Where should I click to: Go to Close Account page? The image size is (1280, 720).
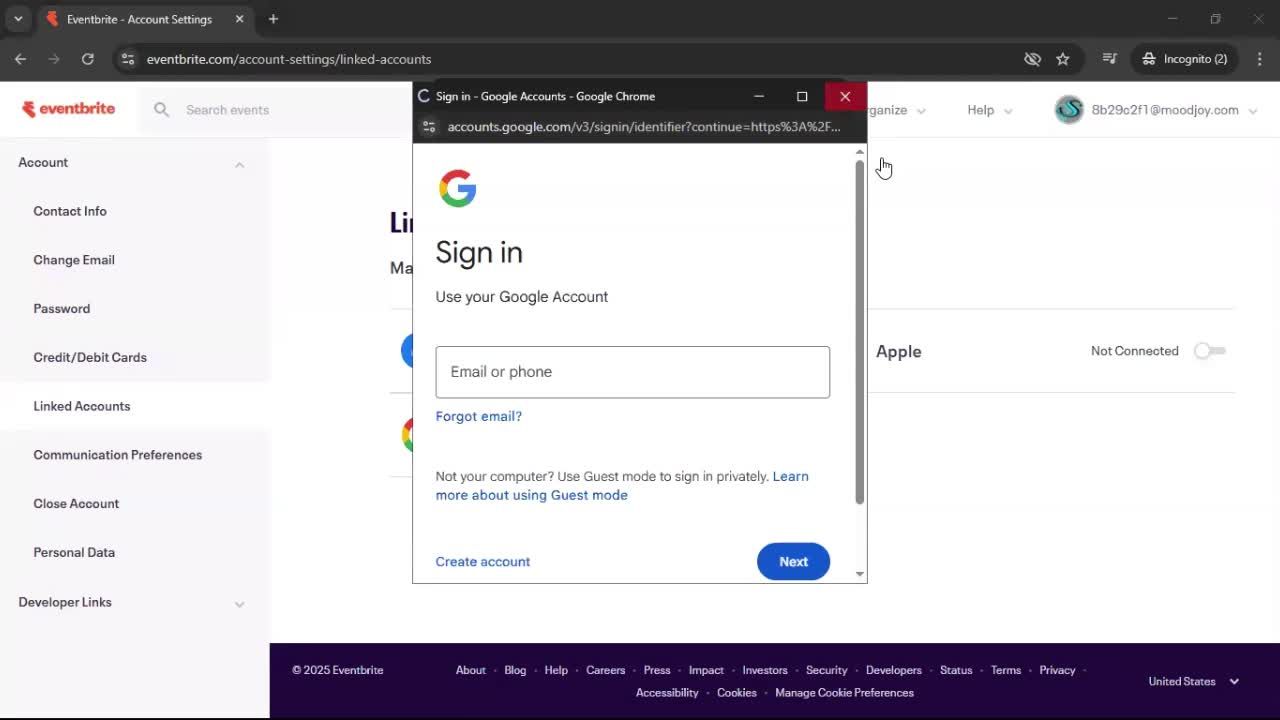(76, 503)
